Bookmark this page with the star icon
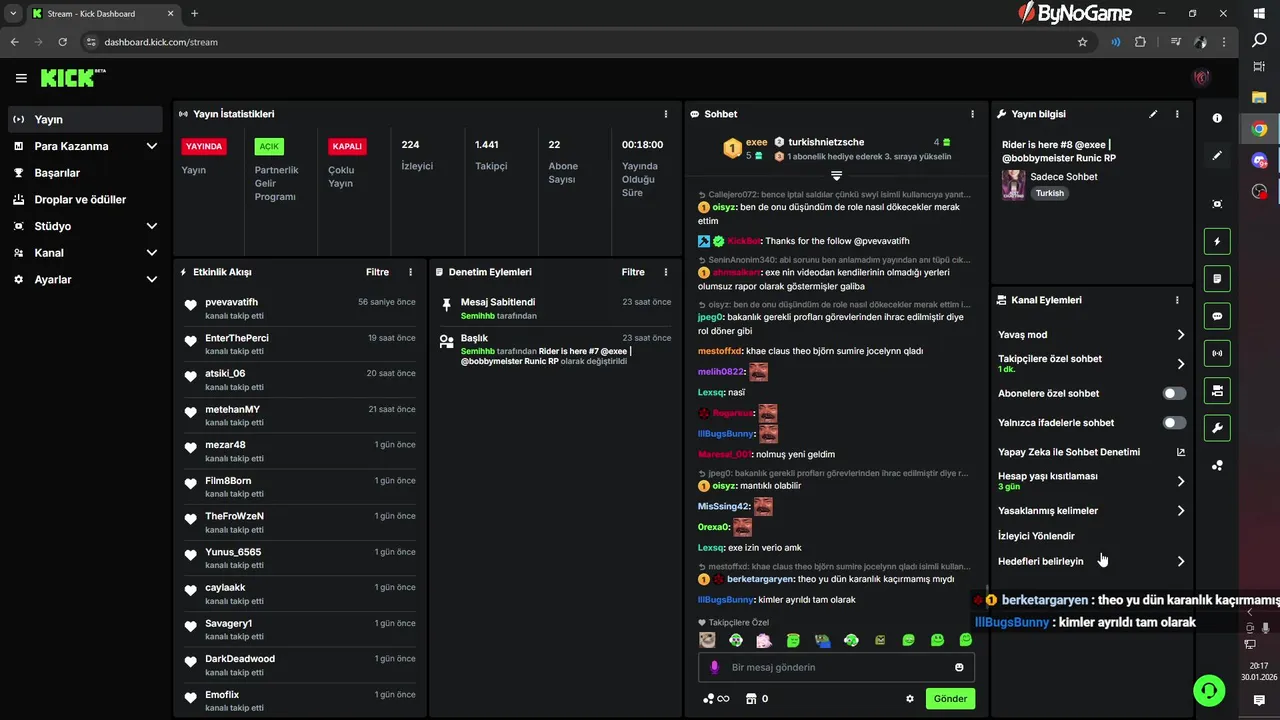1280x720 pixels. click(1082, 42)
